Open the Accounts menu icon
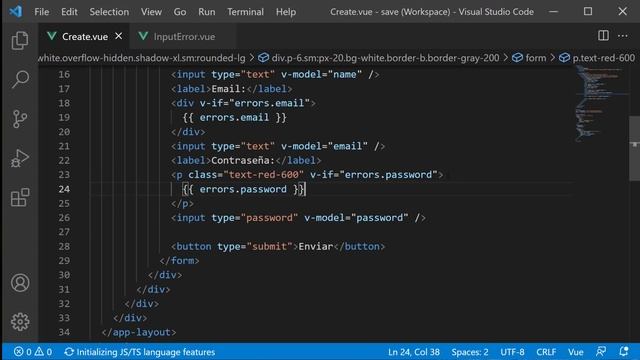The height and width of the screenshot is (360, 640). pyautogui.click(x=20, y=283)
